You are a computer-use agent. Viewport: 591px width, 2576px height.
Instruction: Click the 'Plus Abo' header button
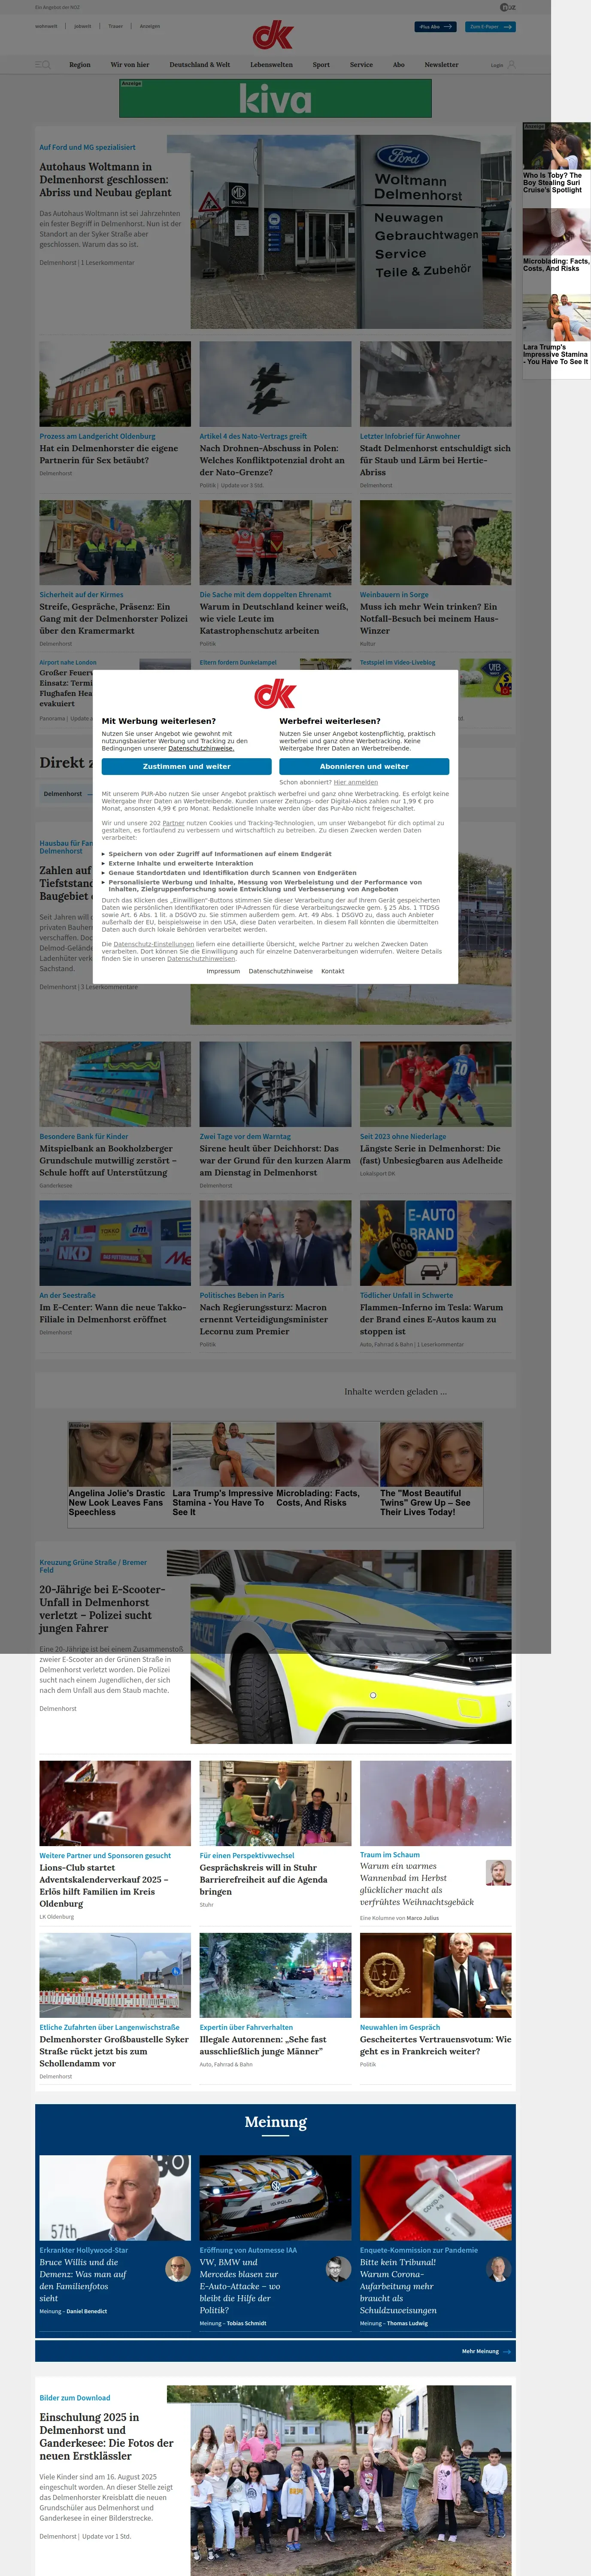[436, 27]
